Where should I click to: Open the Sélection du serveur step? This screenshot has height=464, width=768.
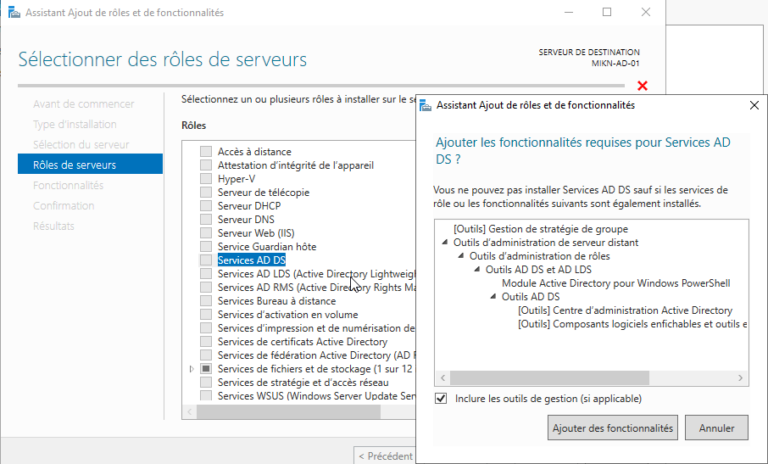click(81, 145)
